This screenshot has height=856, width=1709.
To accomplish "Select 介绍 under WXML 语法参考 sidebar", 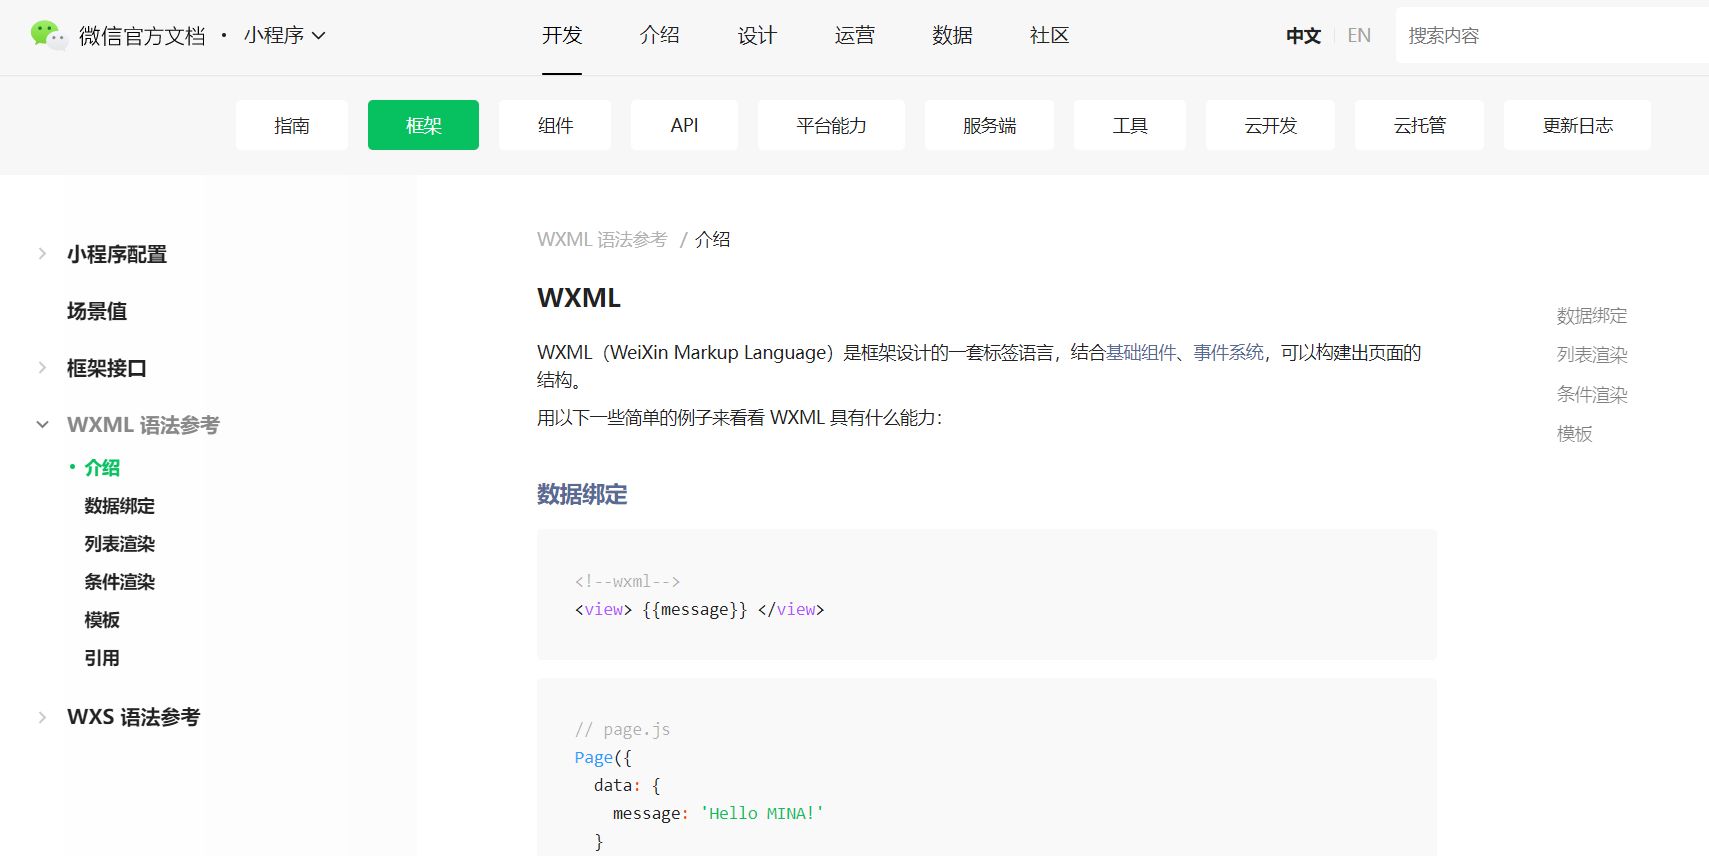I will [x=102, y=467].
